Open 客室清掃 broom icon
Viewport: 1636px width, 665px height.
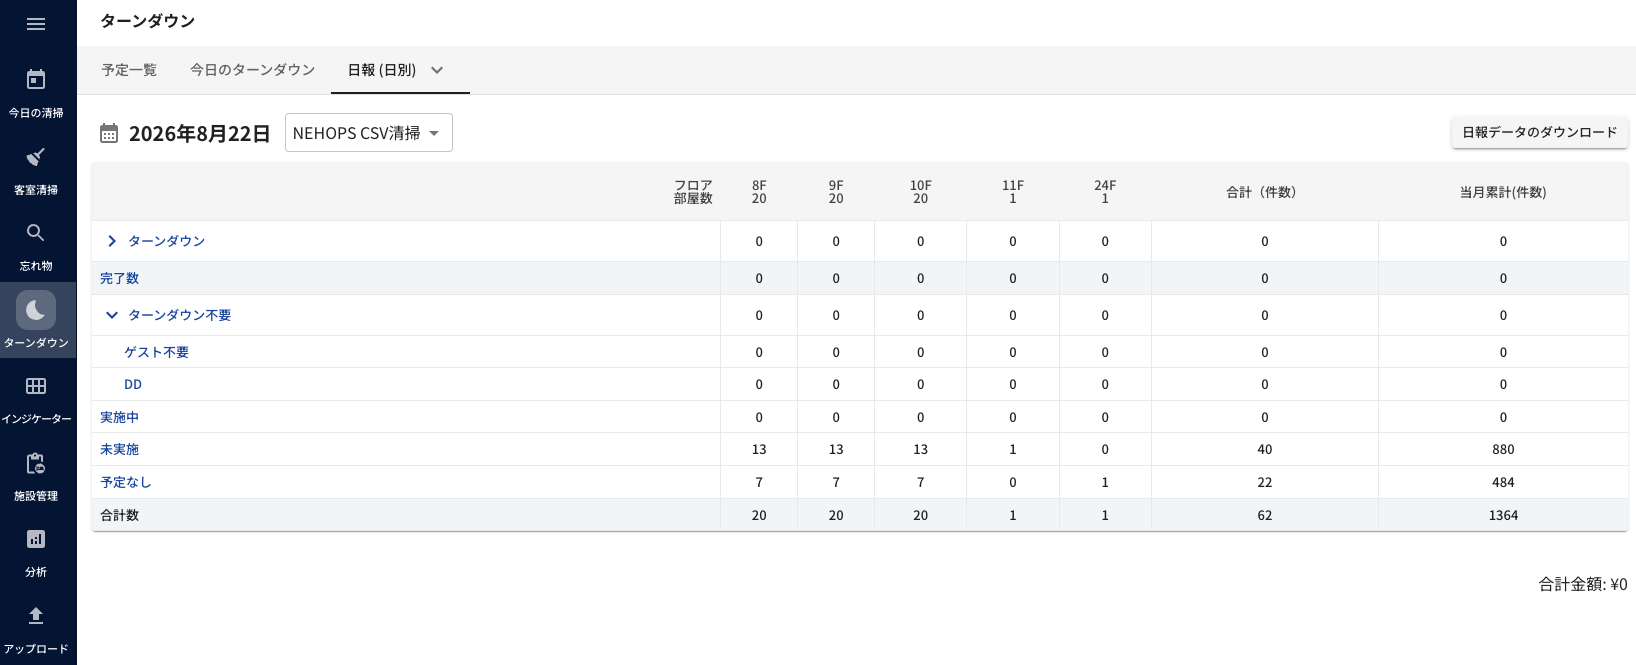coord(36,156)
